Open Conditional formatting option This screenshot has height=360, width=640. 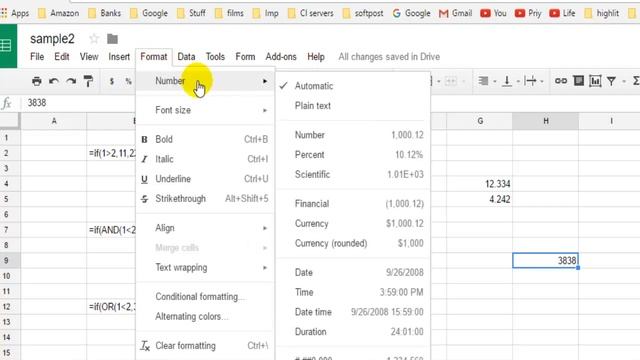coord(205,297)
